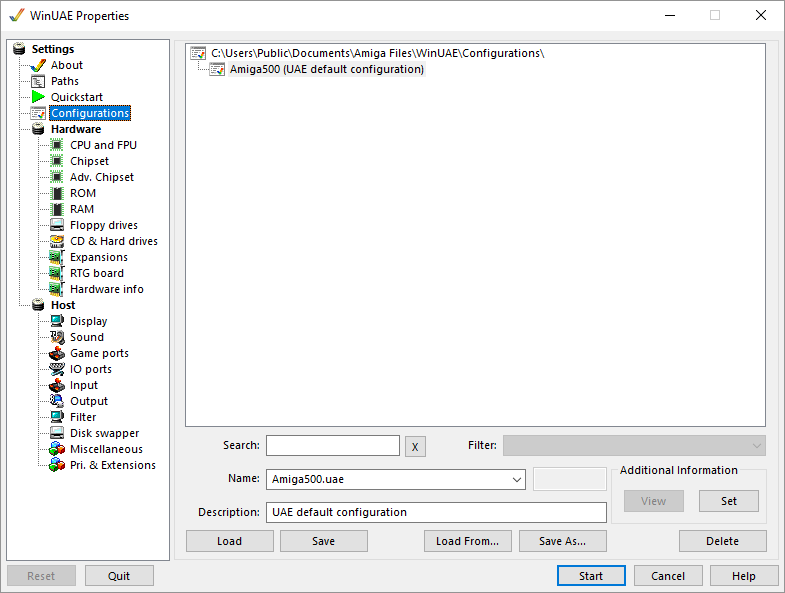
Task: Open the Sound settings page
Action: point(87,337)
